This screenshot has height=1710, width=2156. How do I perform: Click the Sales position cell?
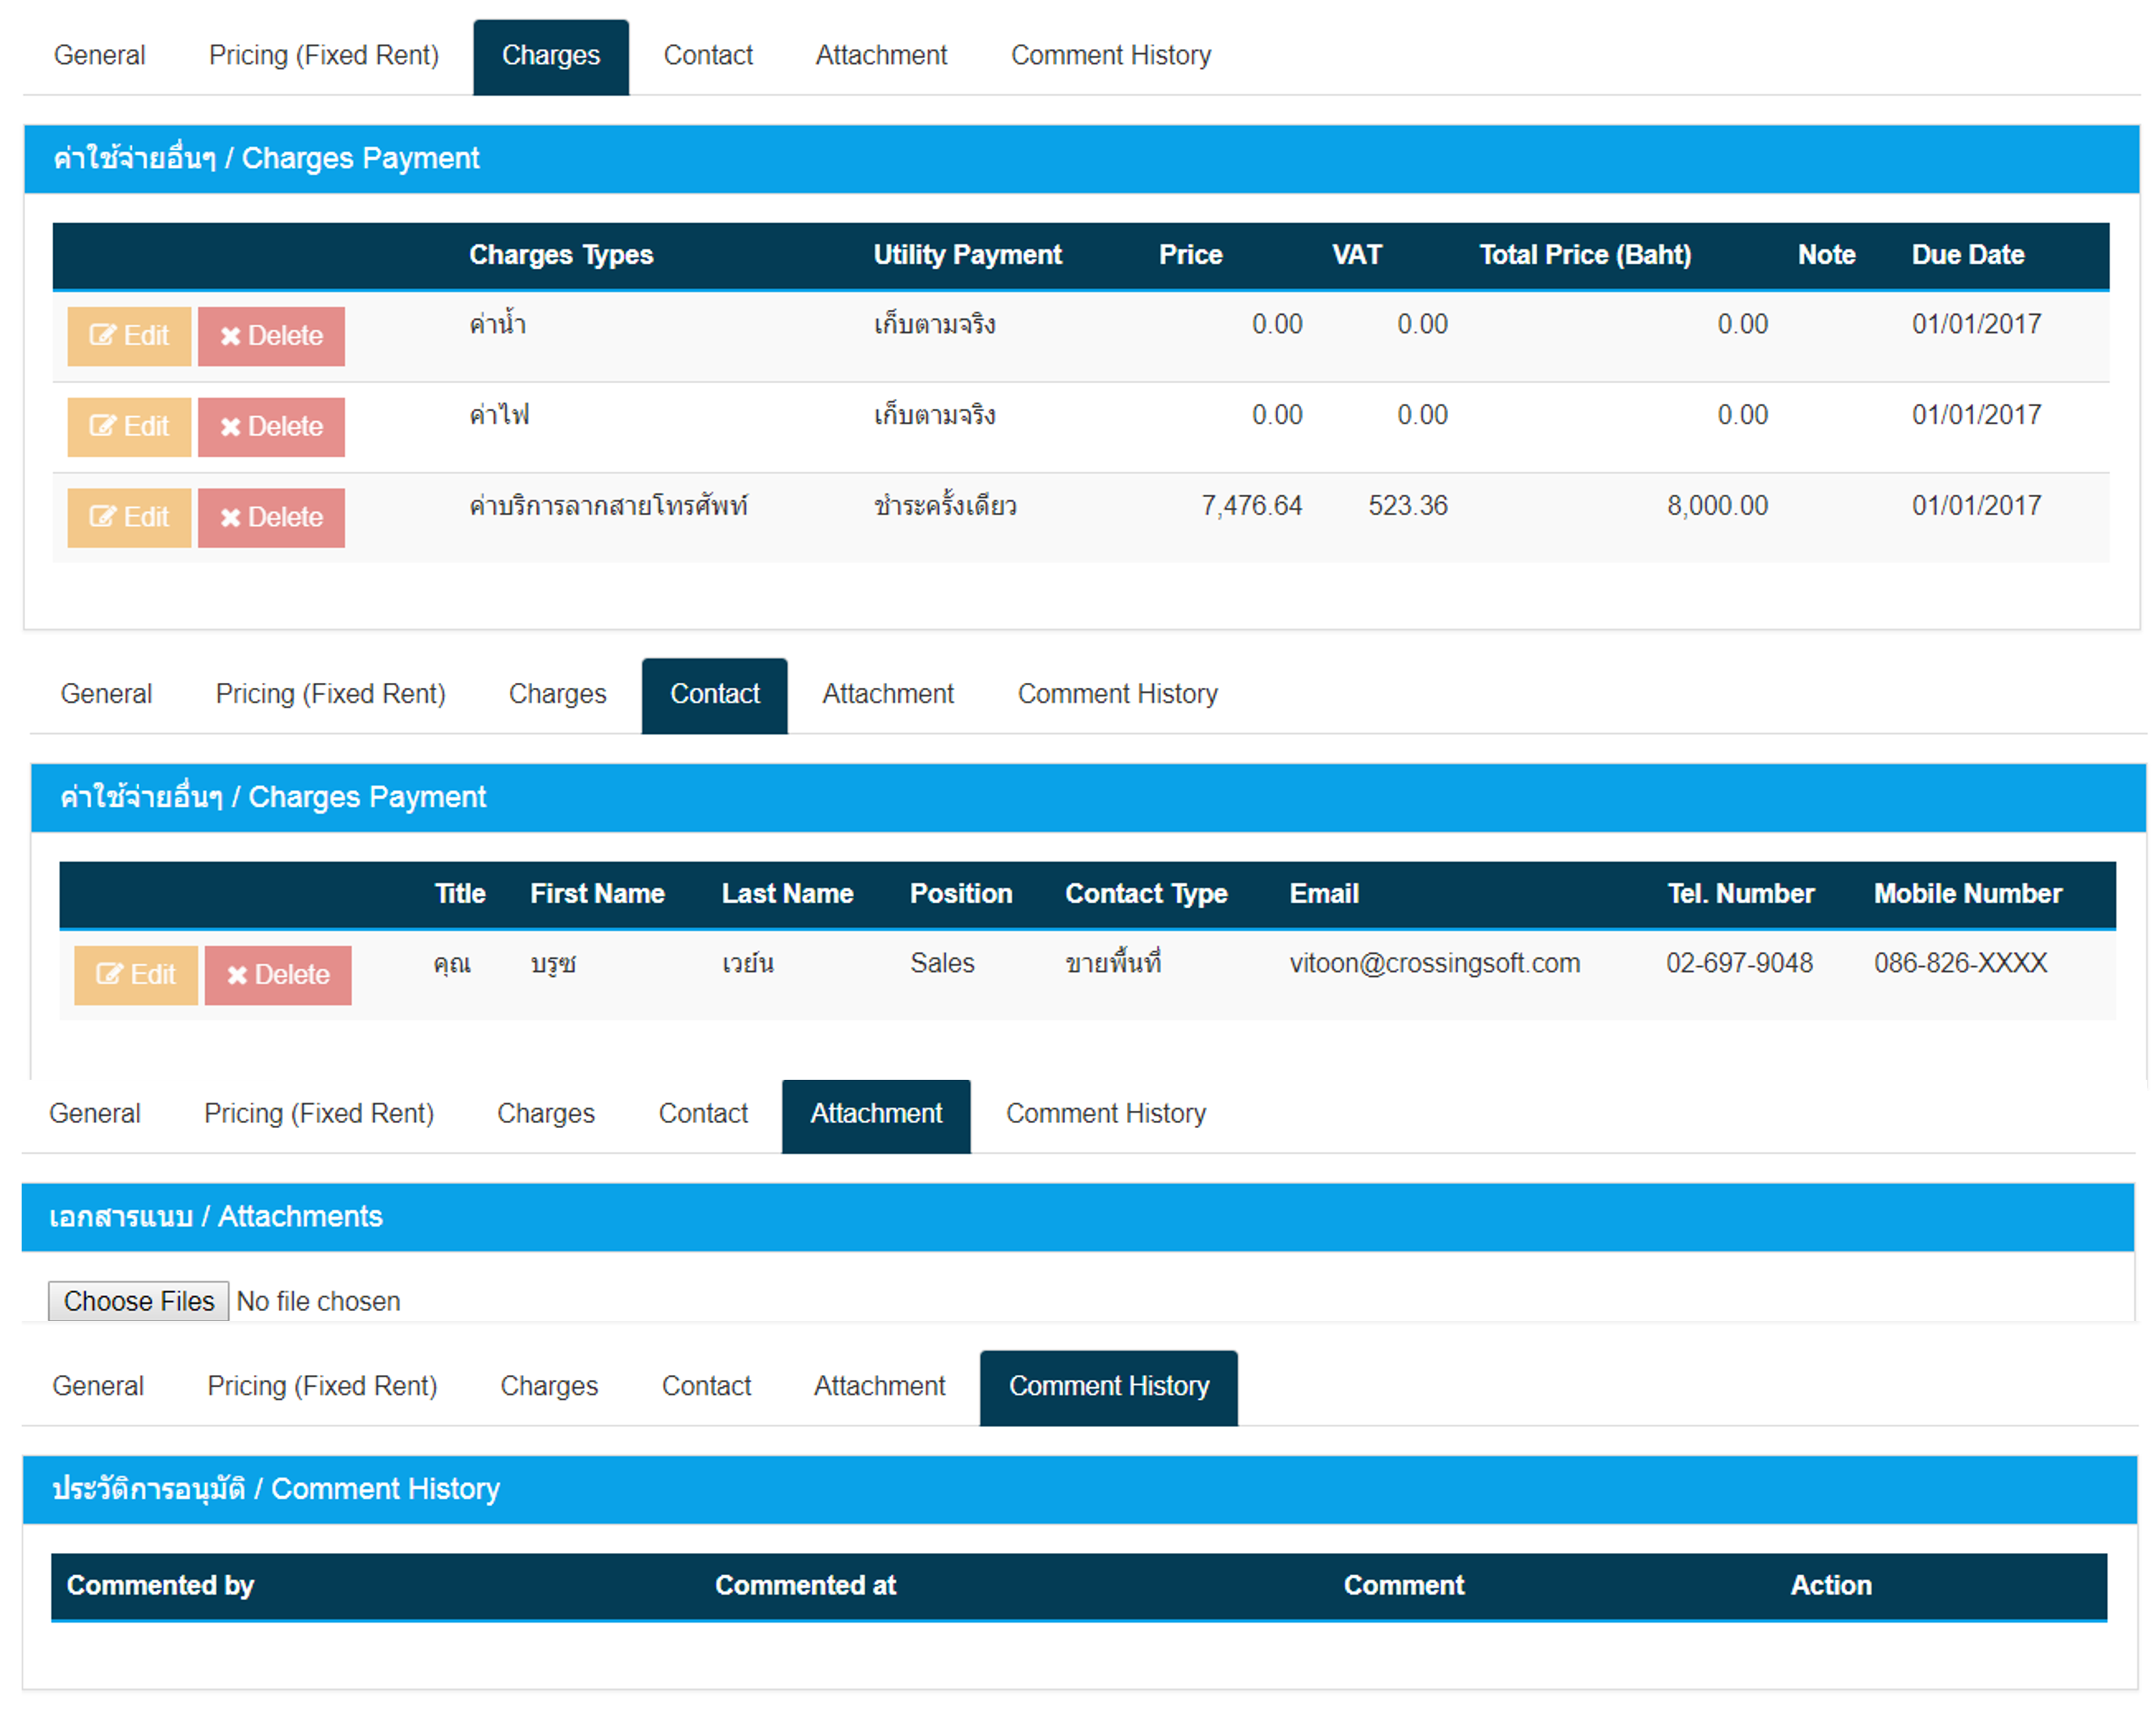[942, 964]
